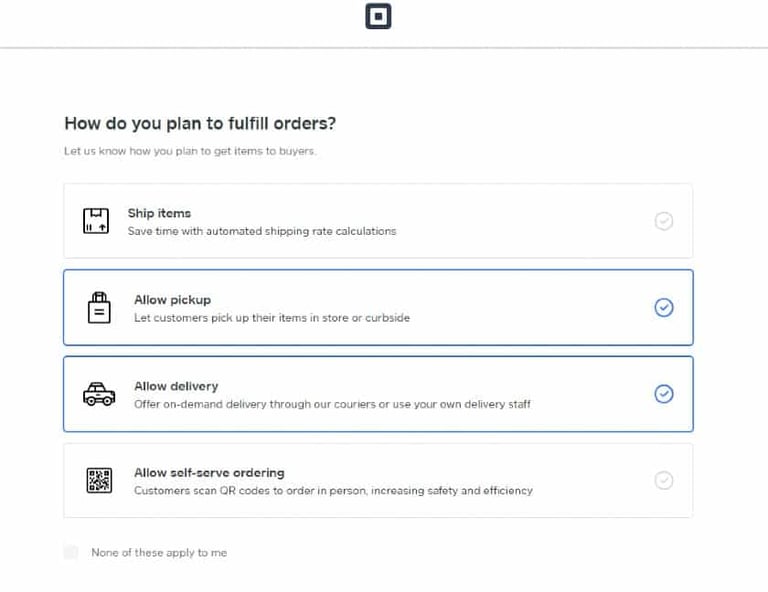Uncheck the Allow pickup checkmark

(x=663, y=307)
